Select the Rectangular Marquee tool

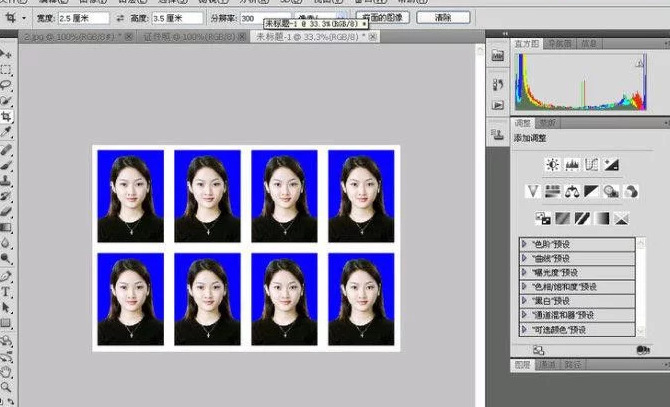click(6, 70)
